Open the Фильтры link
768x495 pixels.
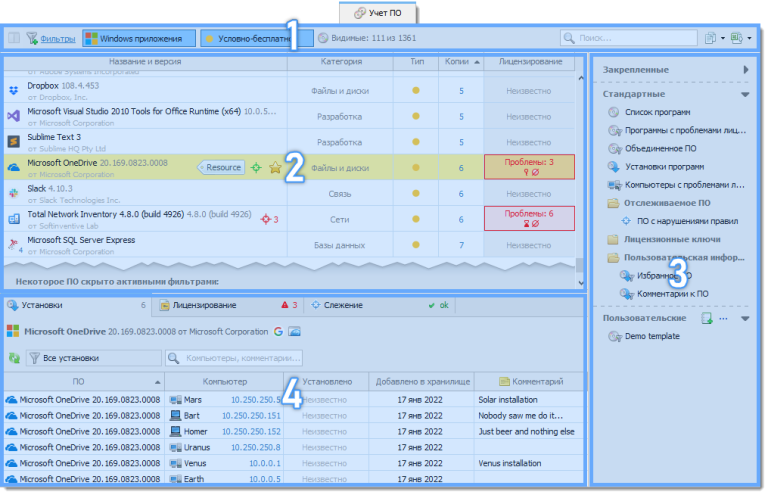pyautogui.click(x=58, y=38)
